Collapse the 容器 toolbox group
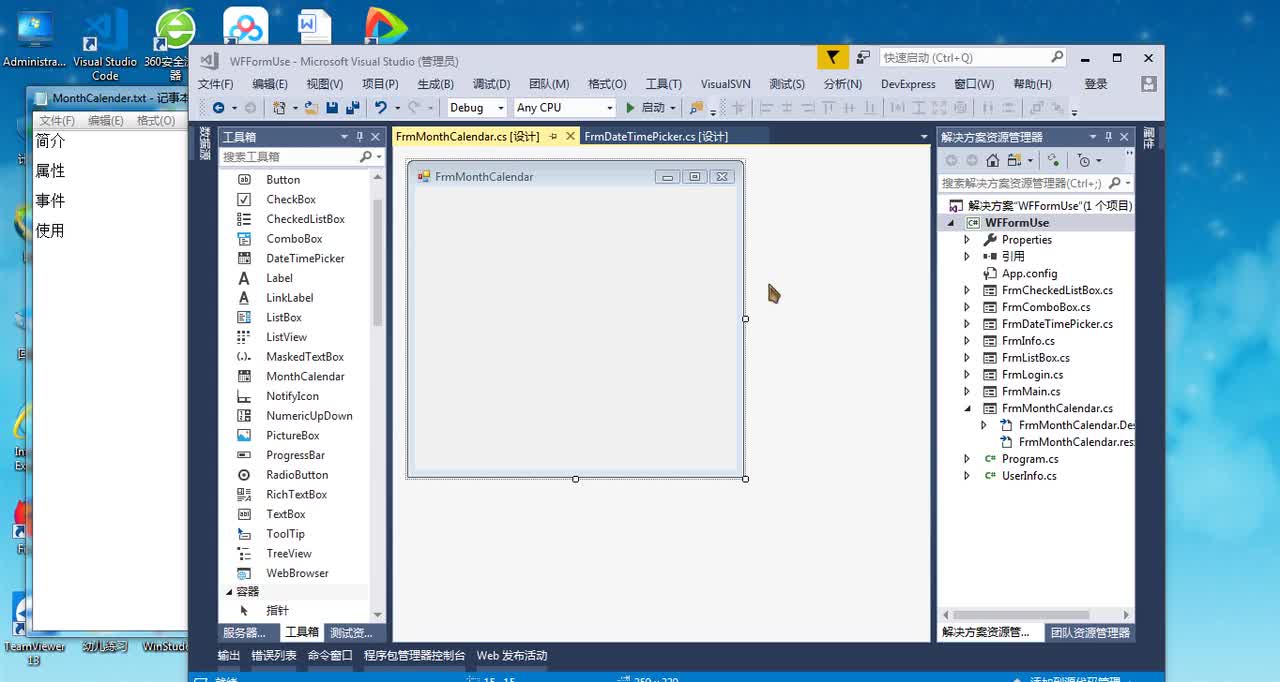The height and width of the screenshot is (682, 1280). (x=229, y=592)
